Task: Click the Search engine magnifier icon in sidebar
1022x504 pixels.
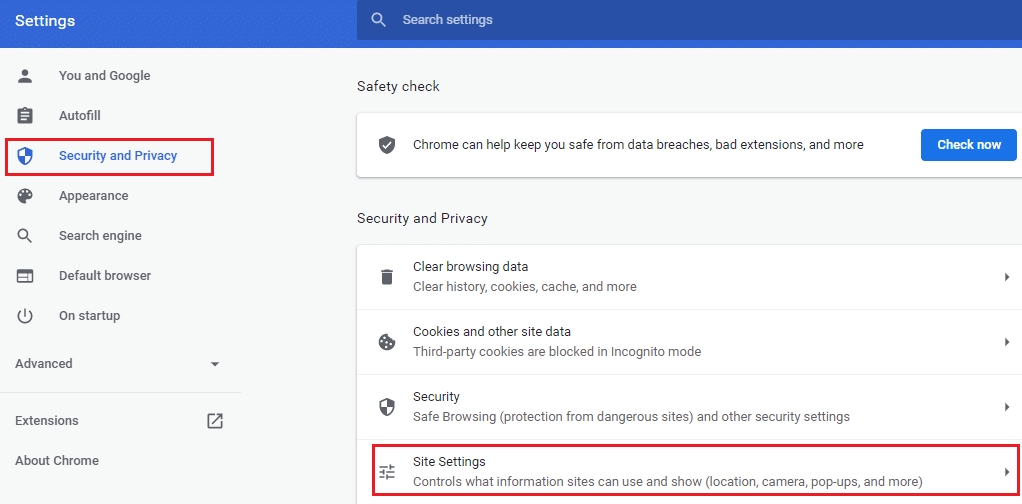Action: [x=25, y=235]
